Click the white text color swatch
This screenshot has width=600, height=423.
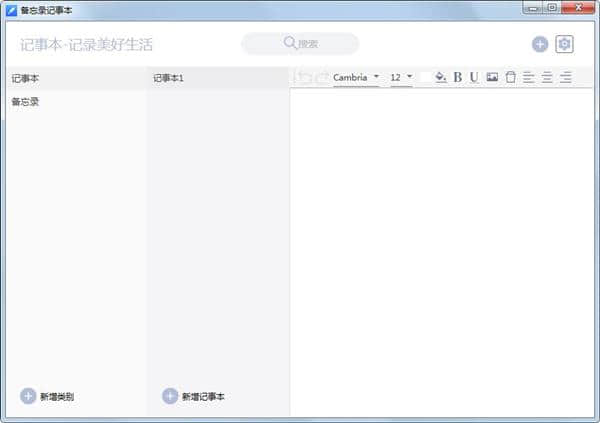425,77
